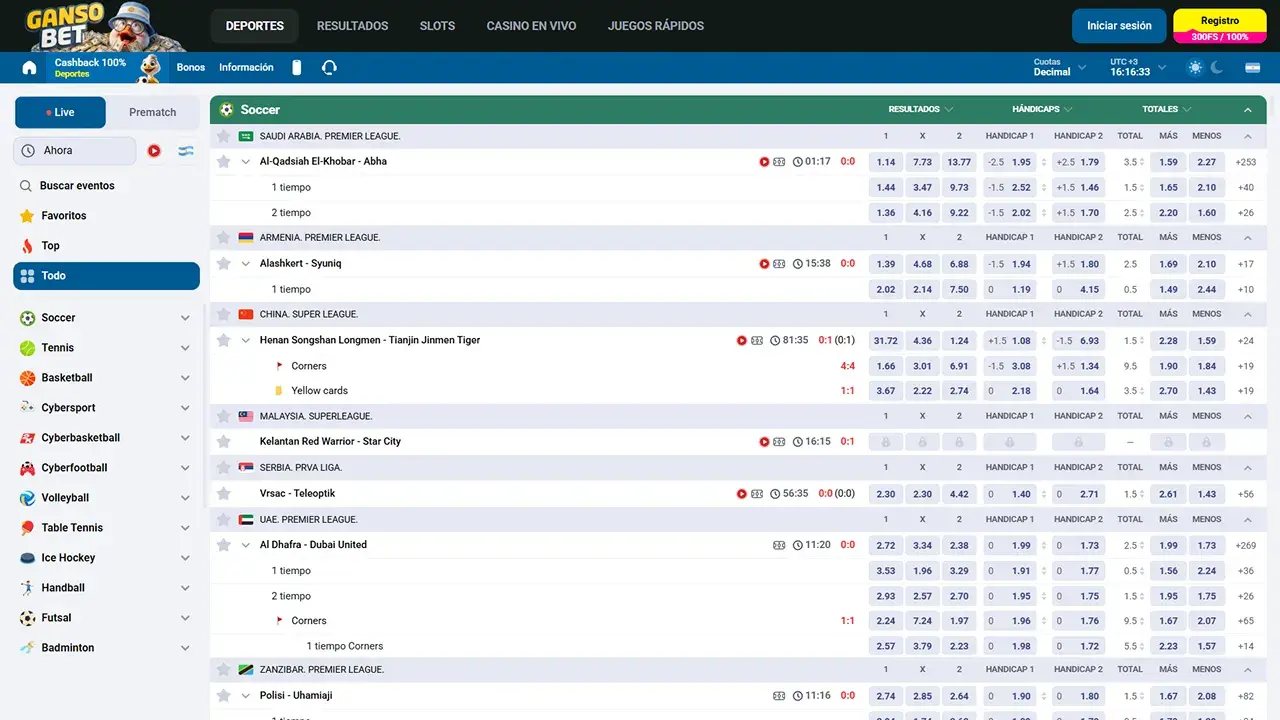The image size is (1280, 720).
Task: Open the TOTALES market dropdown
Action: click(x=1167, y=109)
